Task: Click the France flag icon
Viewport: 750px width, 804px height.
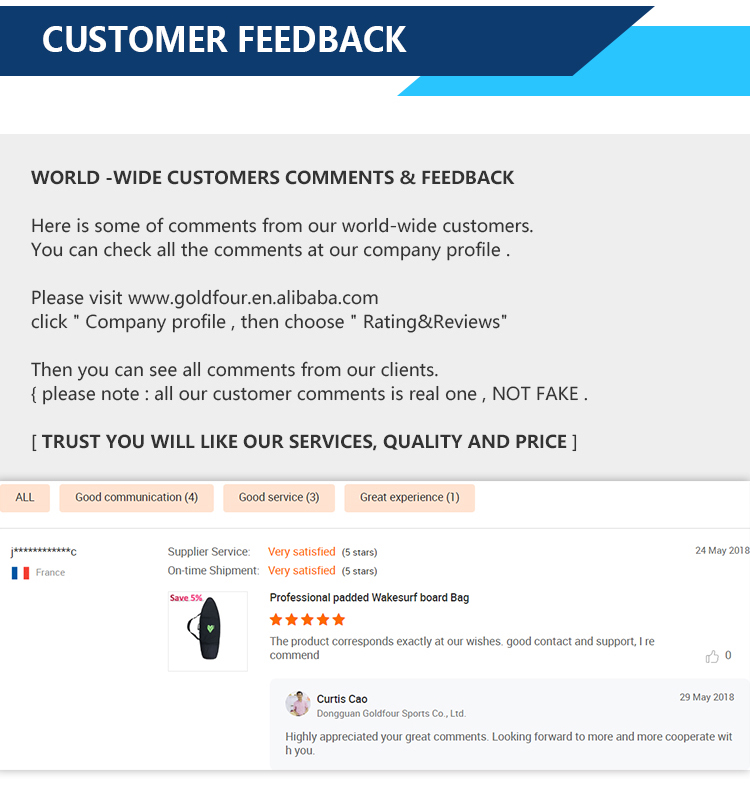Action: [20, 573]
